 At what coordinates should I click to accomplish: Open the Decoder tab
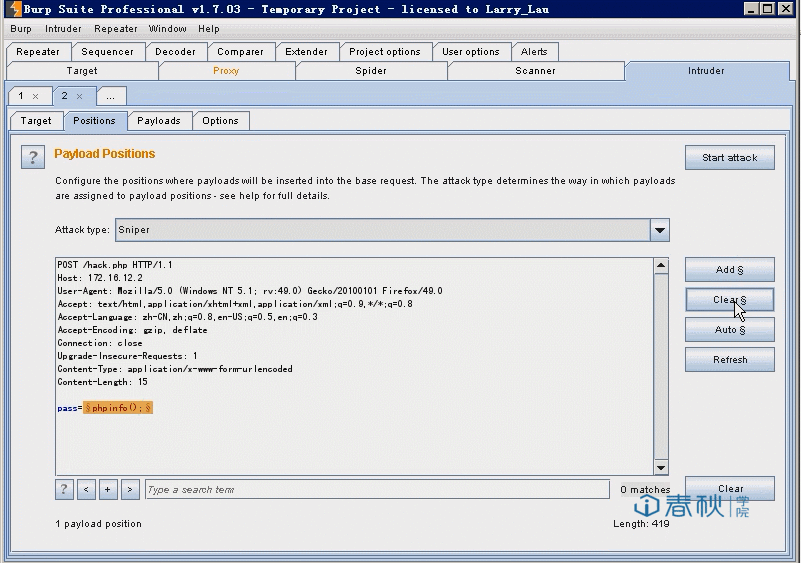click(175, 52)
